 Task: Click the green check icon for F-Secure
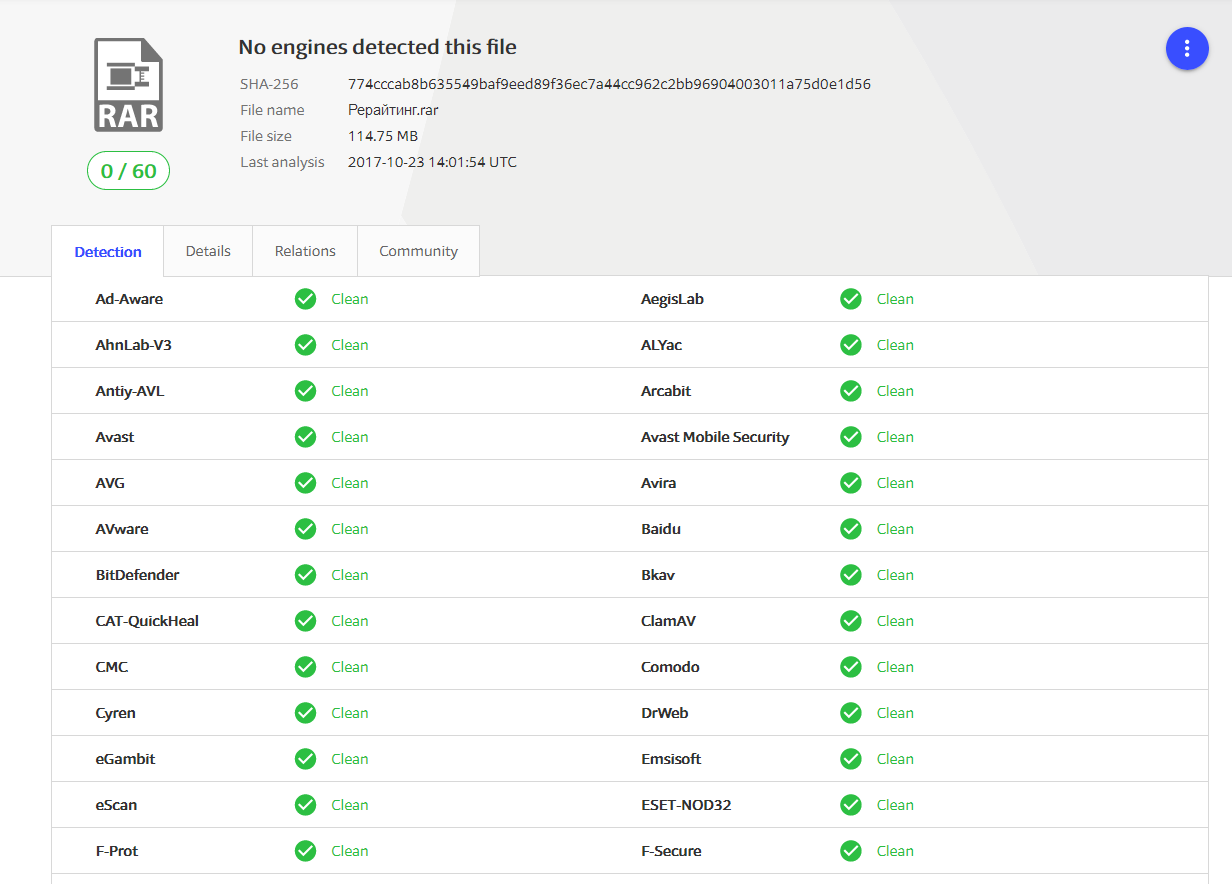point(851,851)
